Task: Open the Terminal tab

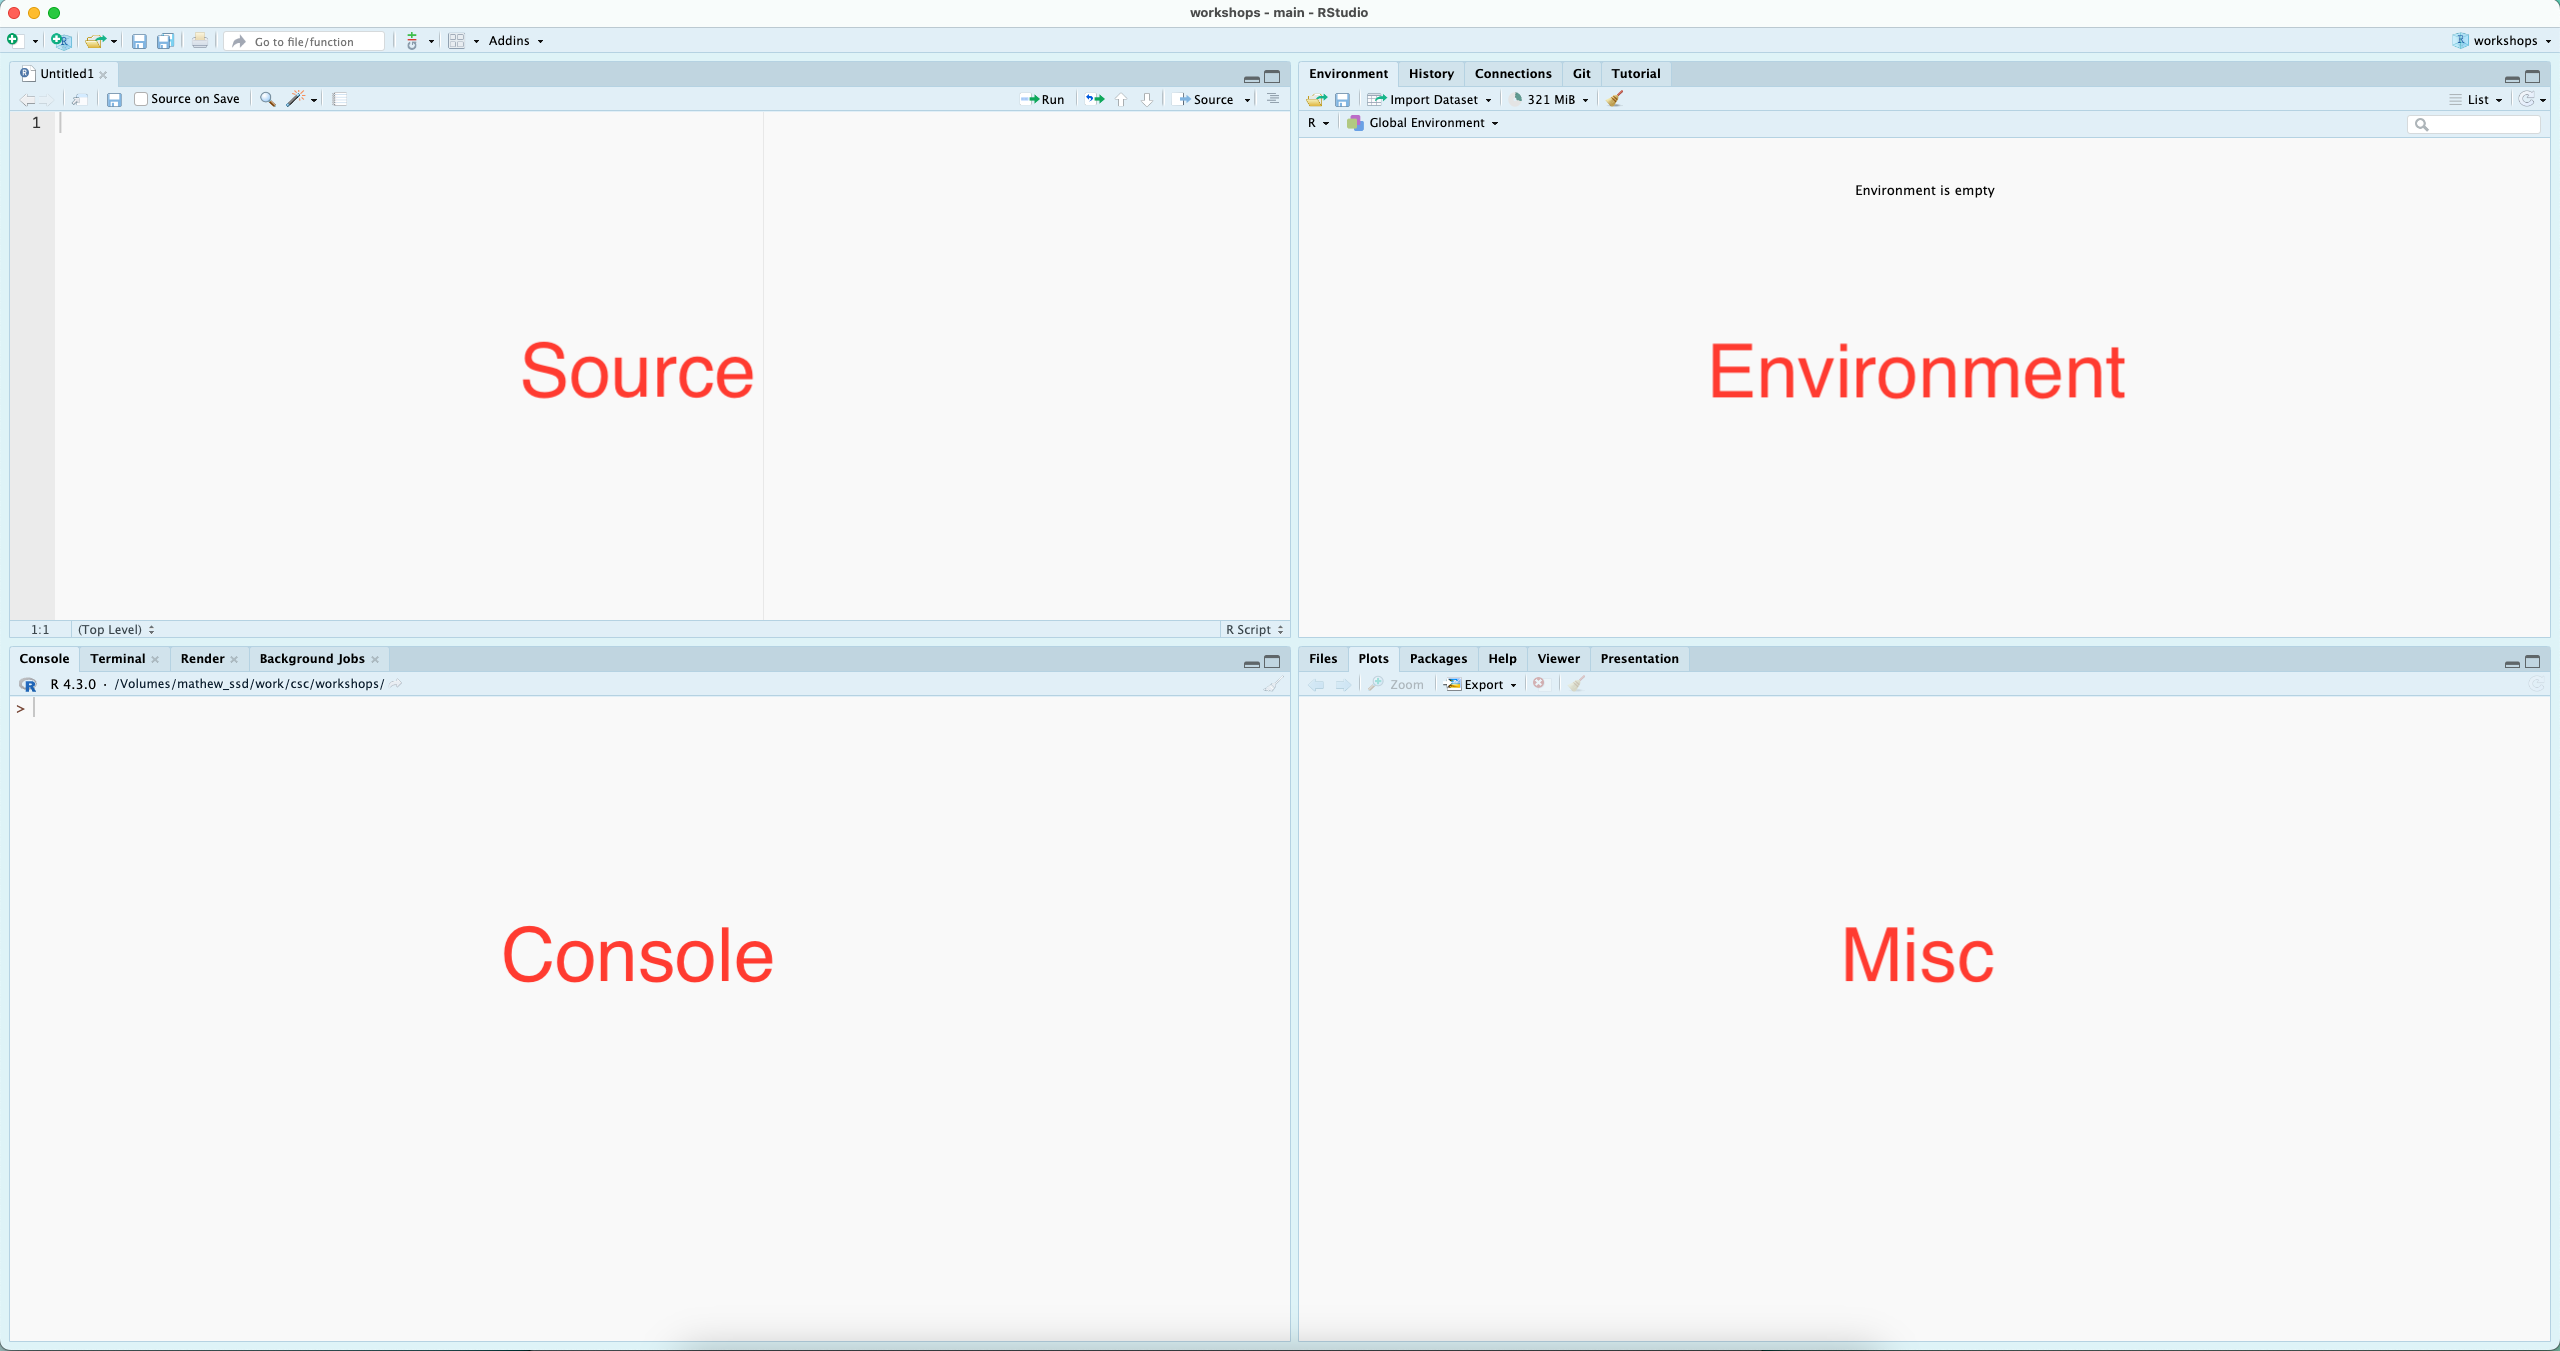Action: pyautogui.click(x=117, y=659)
